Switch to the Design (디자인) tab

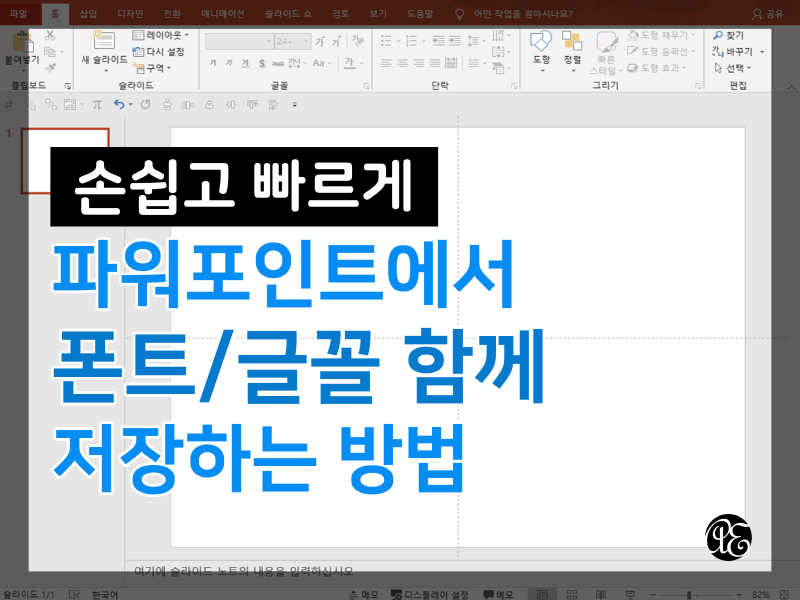[x=130, y=13]
